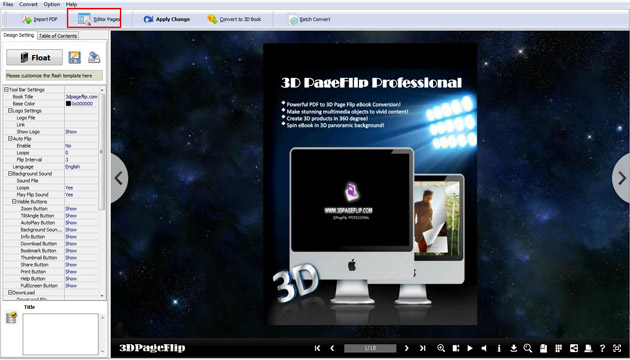This screenshot has height=360, width=630.
Task: Switch to Table of Contents tab
Action: coord(58,36)
